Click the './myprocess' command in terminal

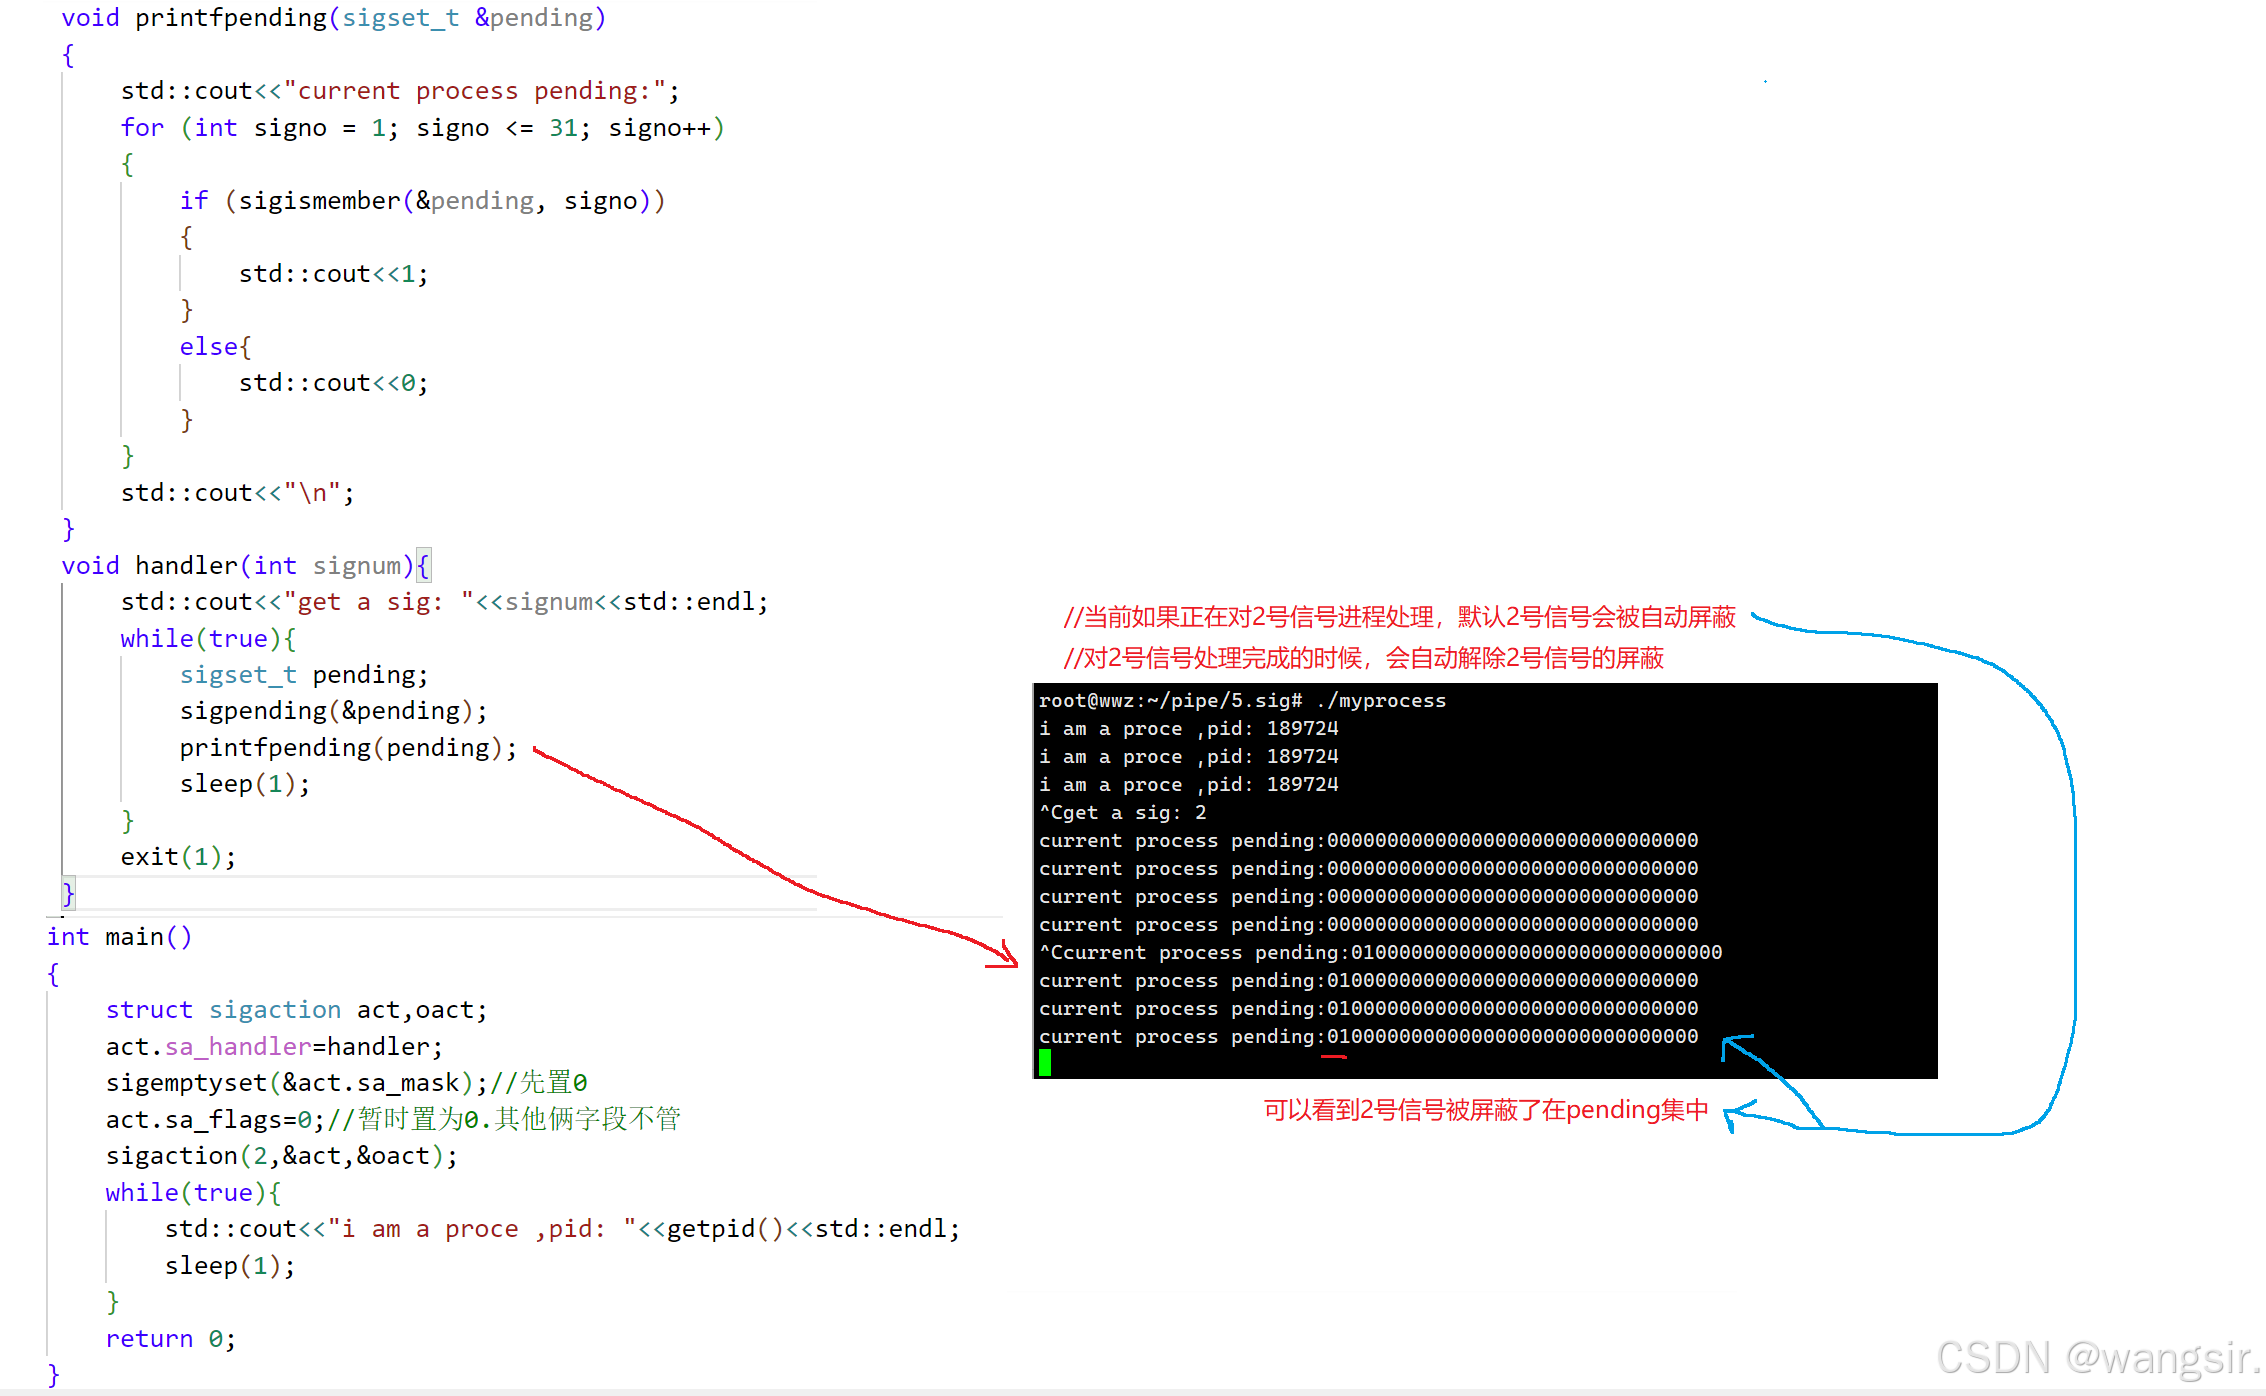click(1381, 701)
